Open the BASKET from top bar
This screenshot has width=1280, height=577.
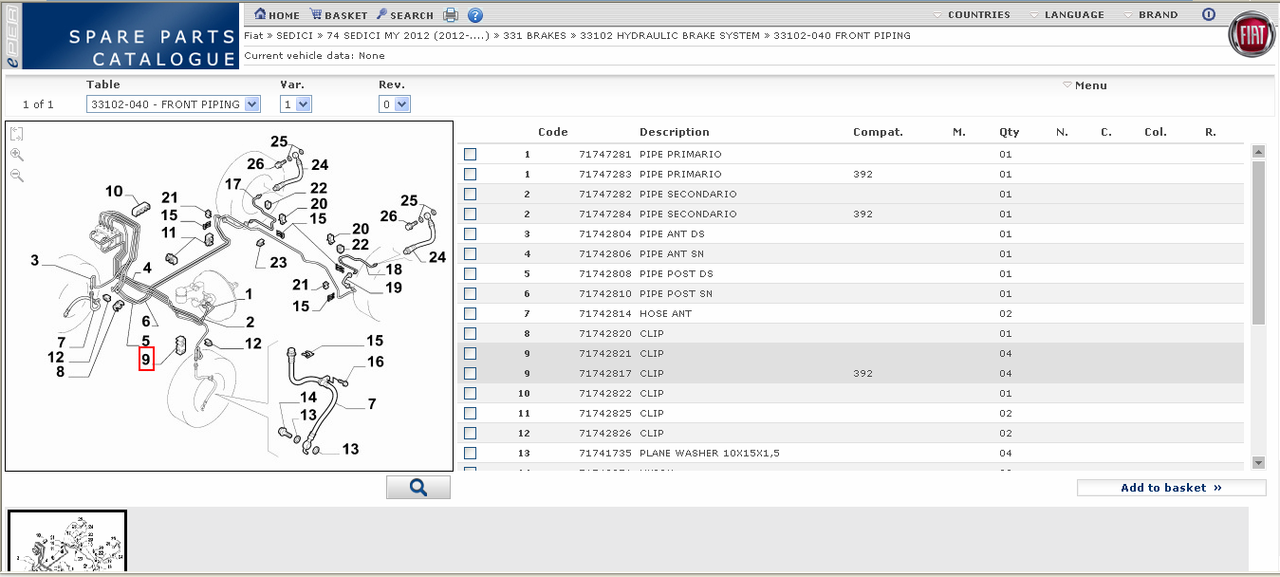click(339, 15)
